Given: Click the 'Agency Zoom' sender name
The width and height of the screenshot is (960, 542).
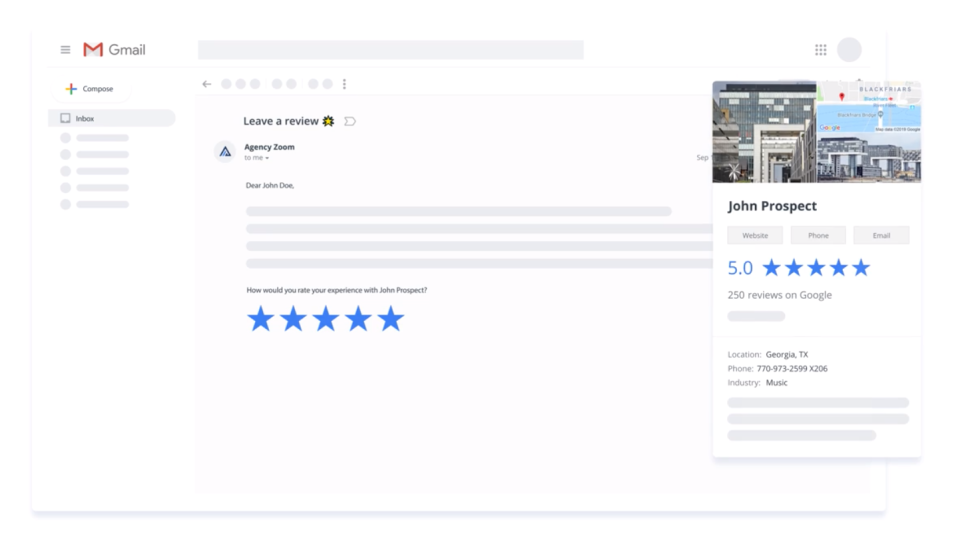Looking at the screenshot, I should point(269,147).
